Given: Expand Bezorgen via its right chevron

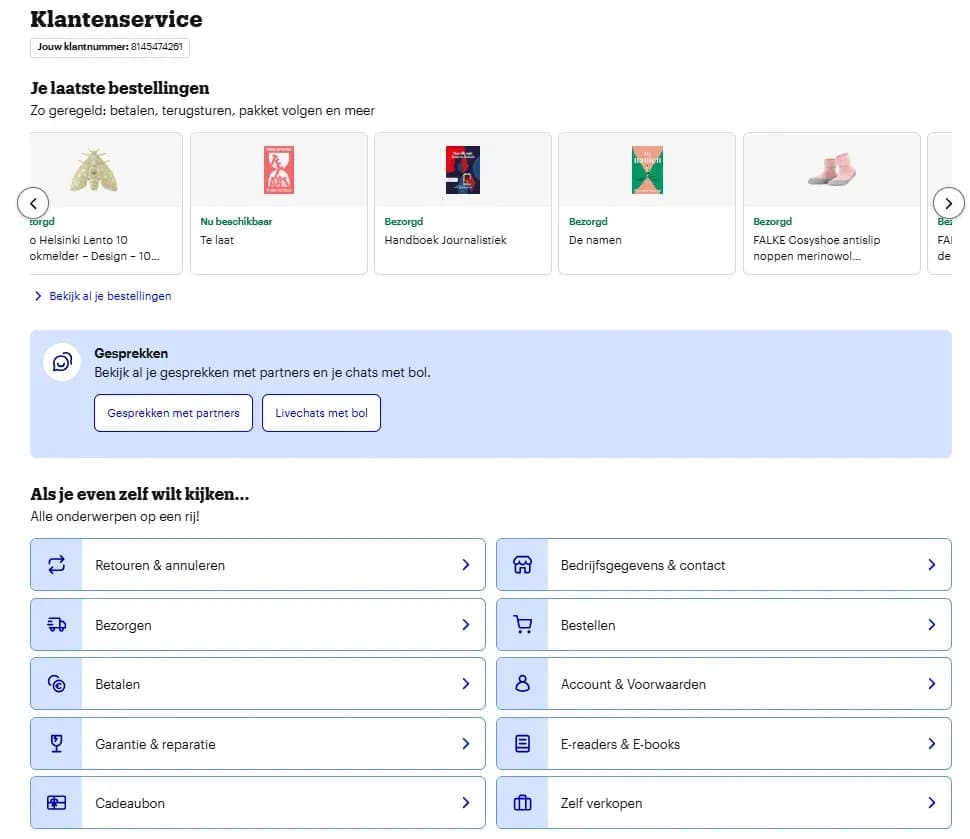Looking at the screenshot, I should (466, 624).
